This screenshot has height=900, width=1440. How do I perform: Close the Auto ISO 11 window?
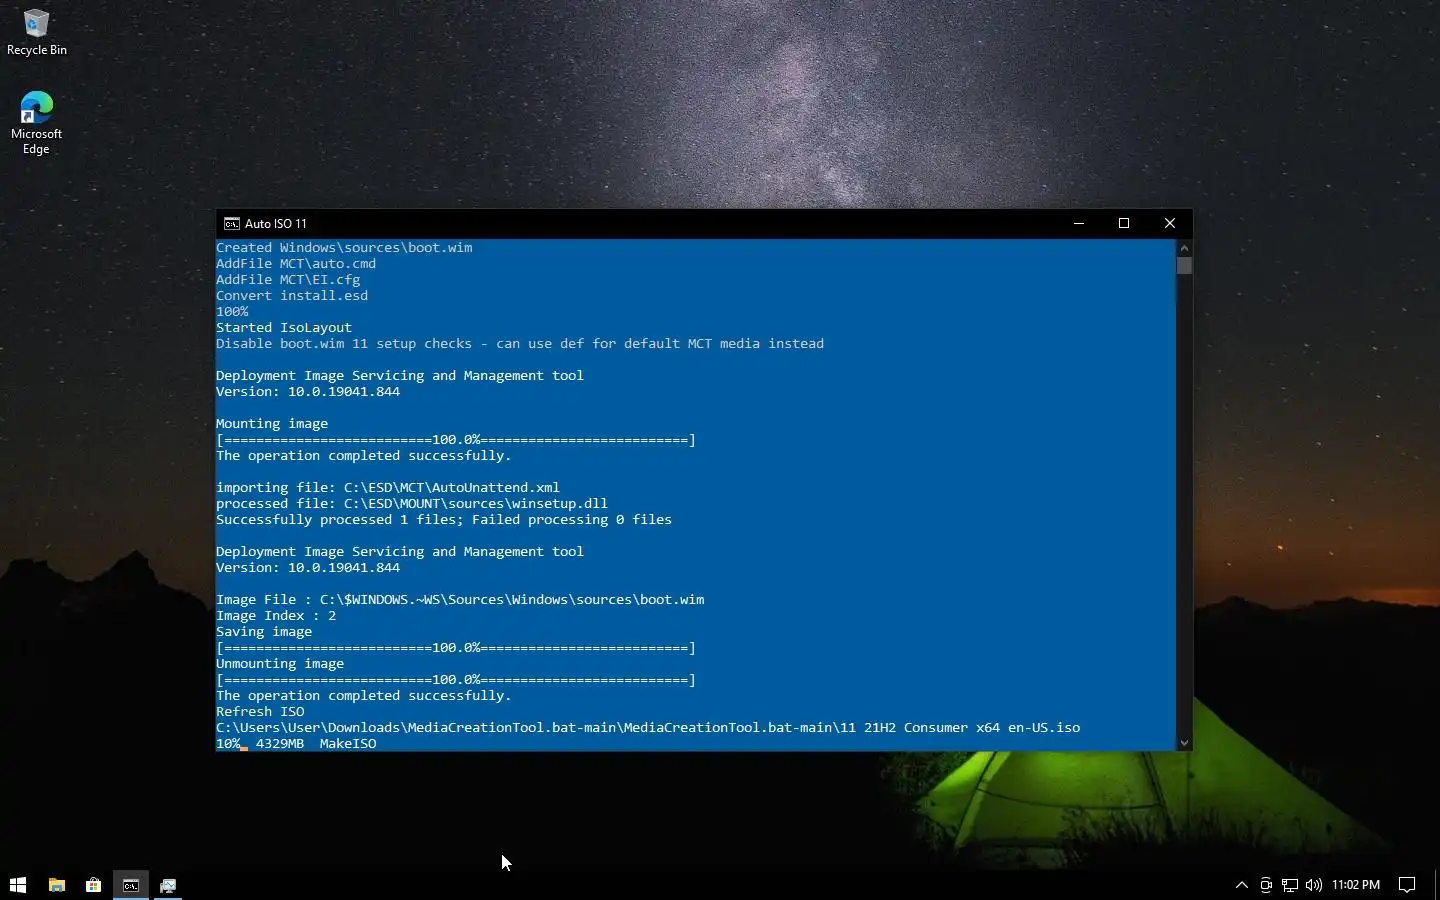click(1170, 223)
